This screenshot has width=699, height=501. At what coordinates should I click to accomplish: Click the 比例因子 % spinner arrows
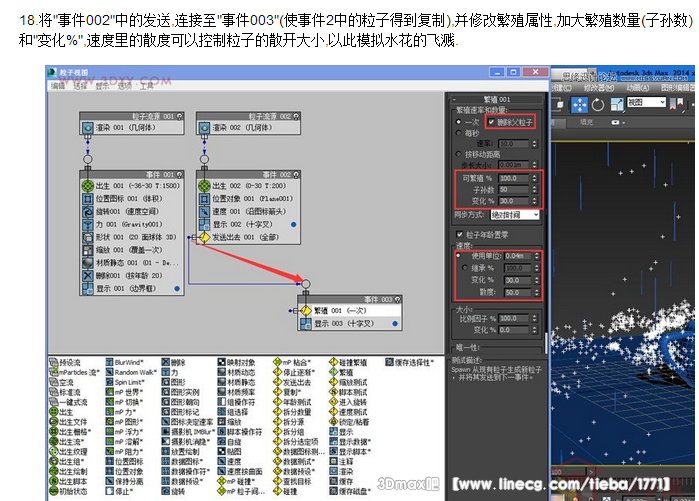tap(535, 318)
